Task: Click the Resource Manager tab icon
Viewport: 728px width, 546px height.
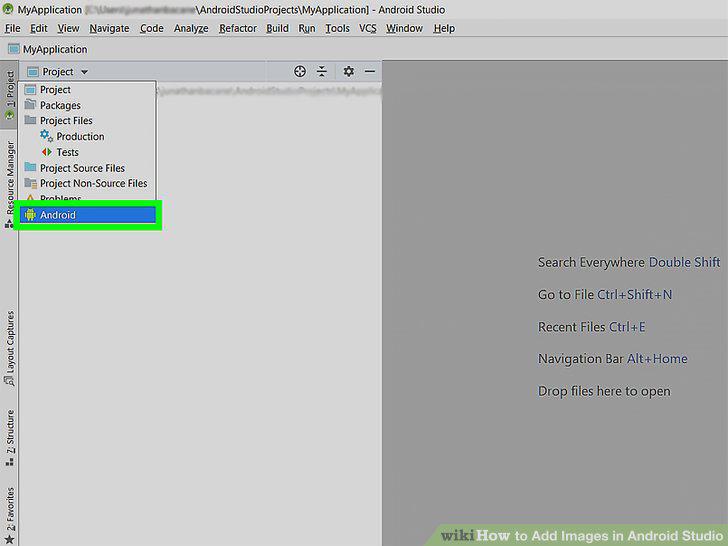Action: point(9,224)
